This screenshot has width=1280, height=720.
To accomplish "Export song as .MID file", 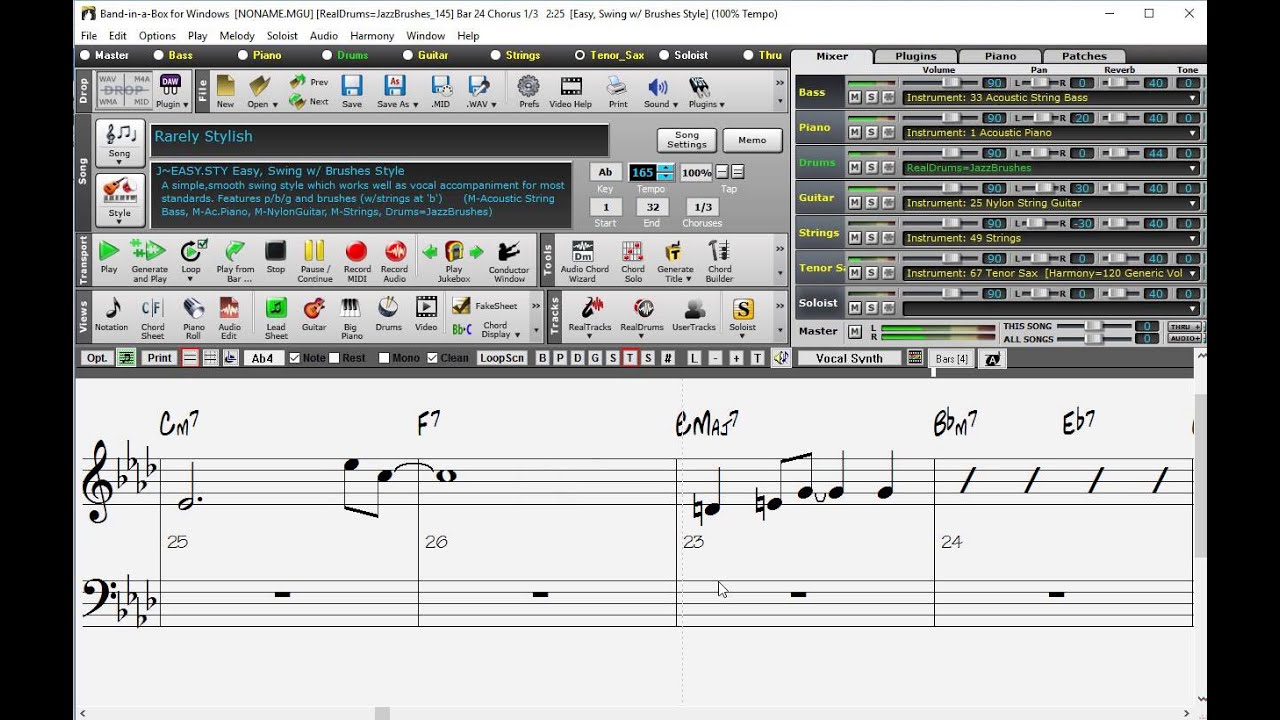I will point(440,91).
